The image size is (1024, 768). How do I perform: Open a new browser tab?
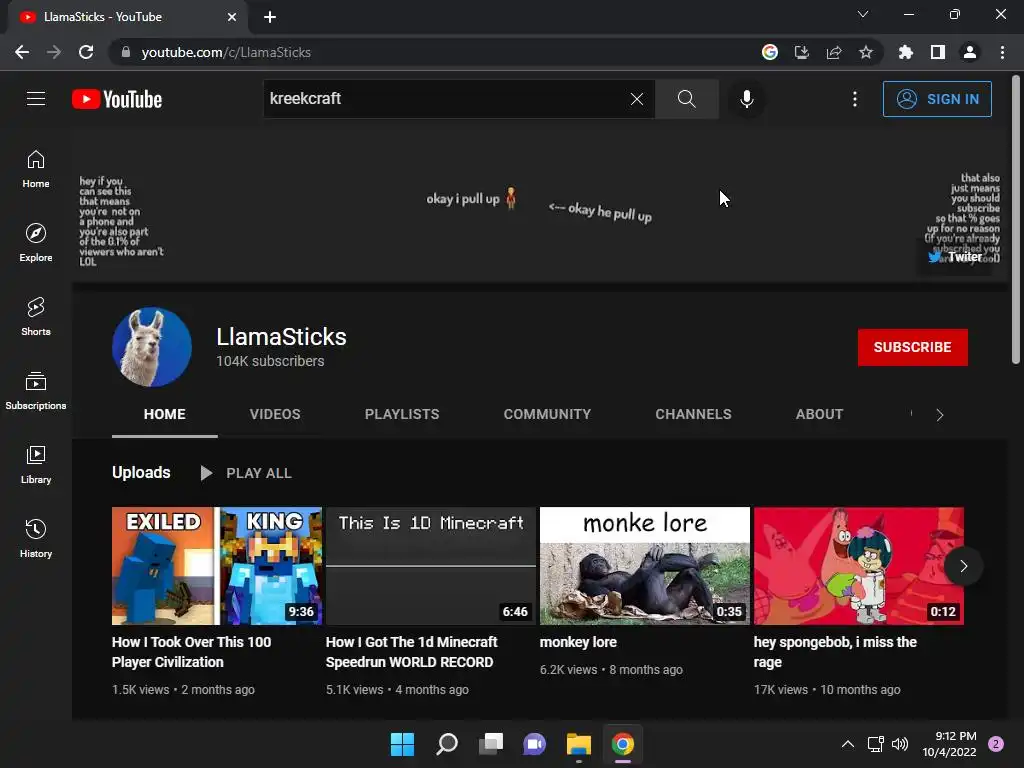(270, 17)
